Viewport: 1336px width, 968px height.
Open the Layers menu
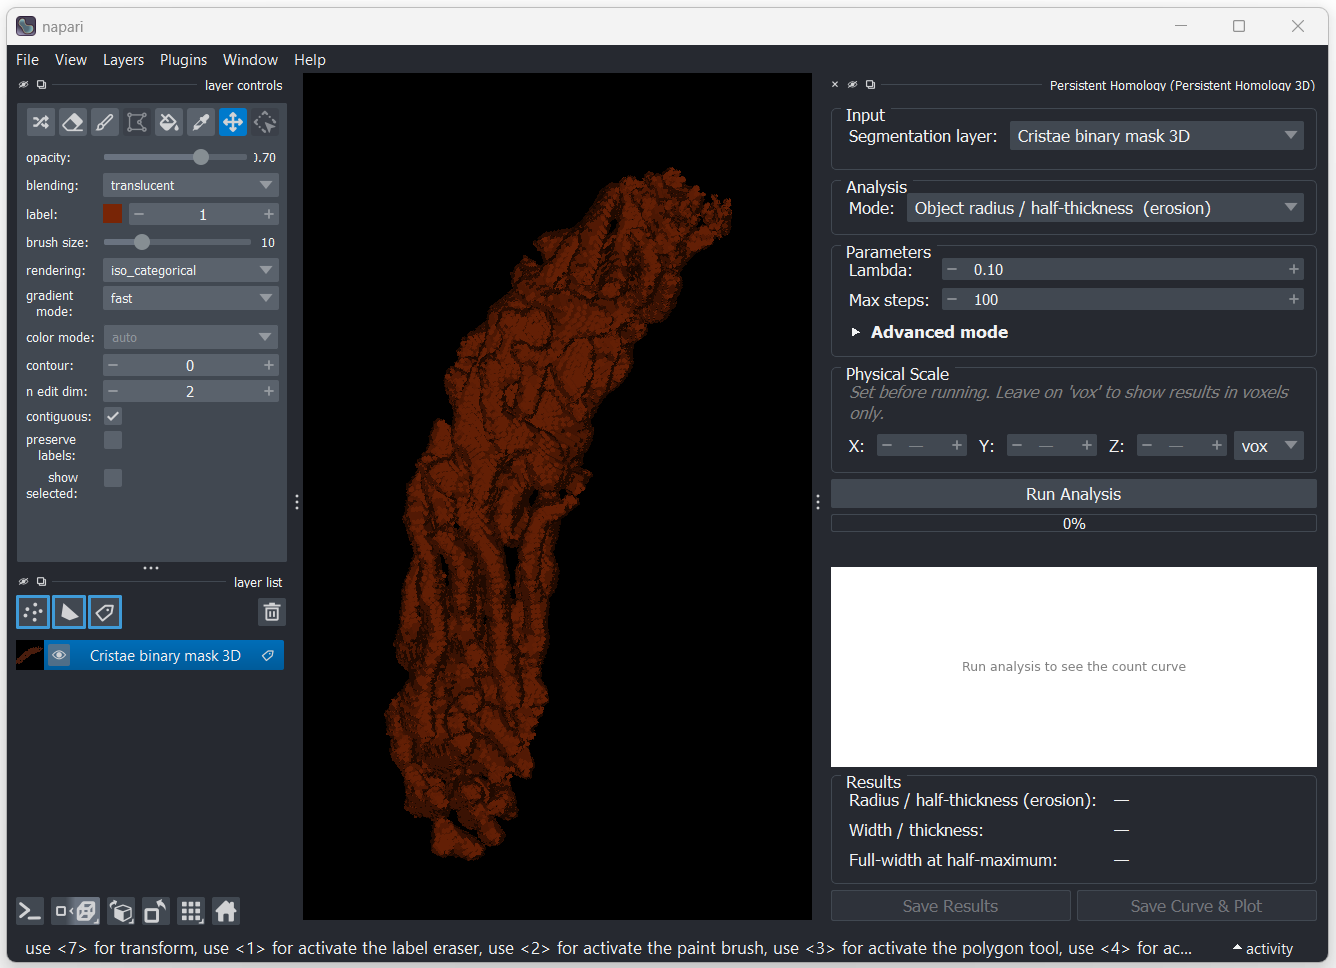click(123, 60)
